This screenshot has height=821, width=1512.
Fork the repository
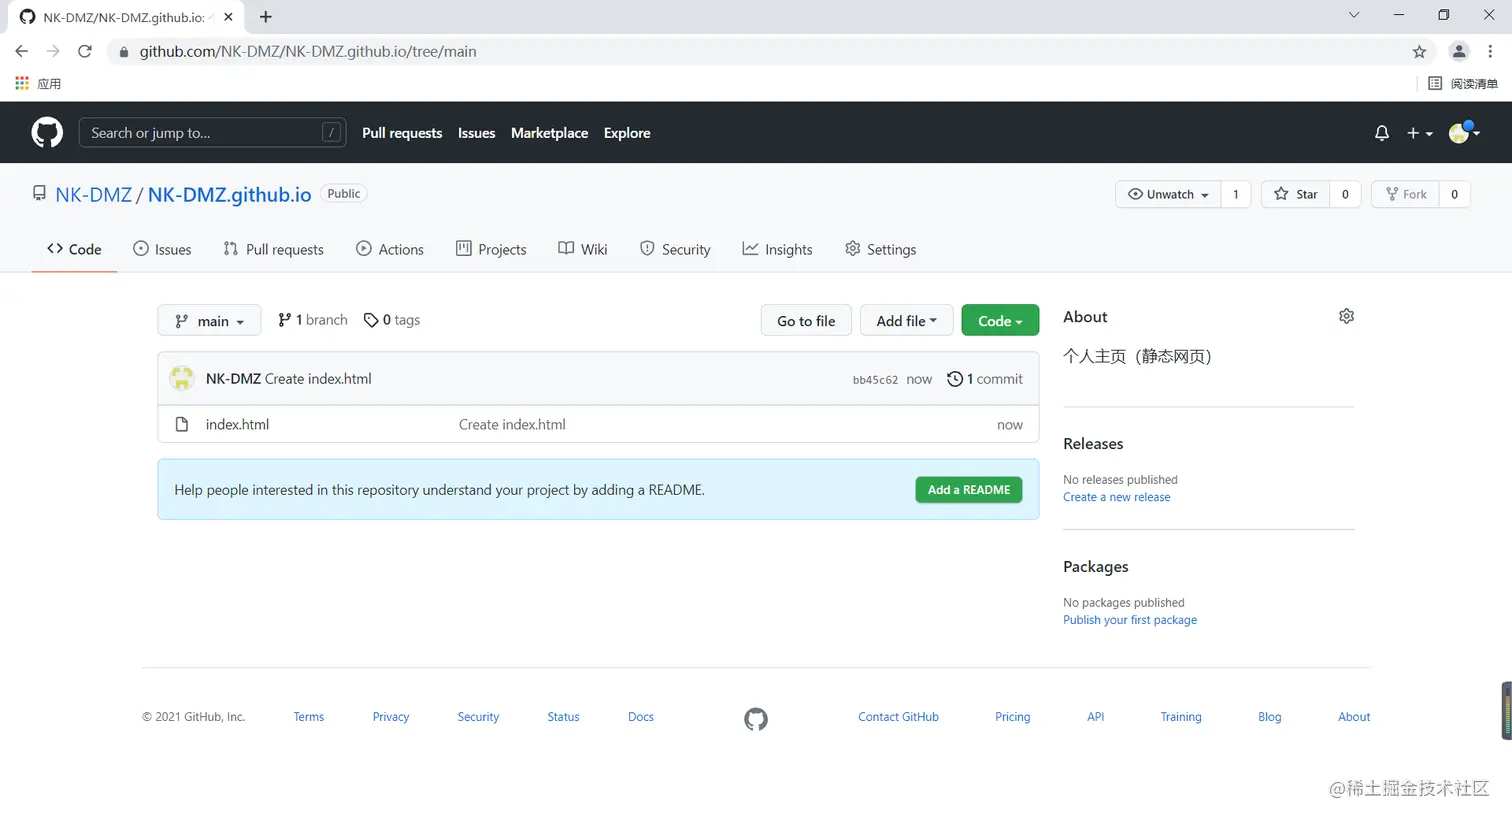tap(1405, 194)
